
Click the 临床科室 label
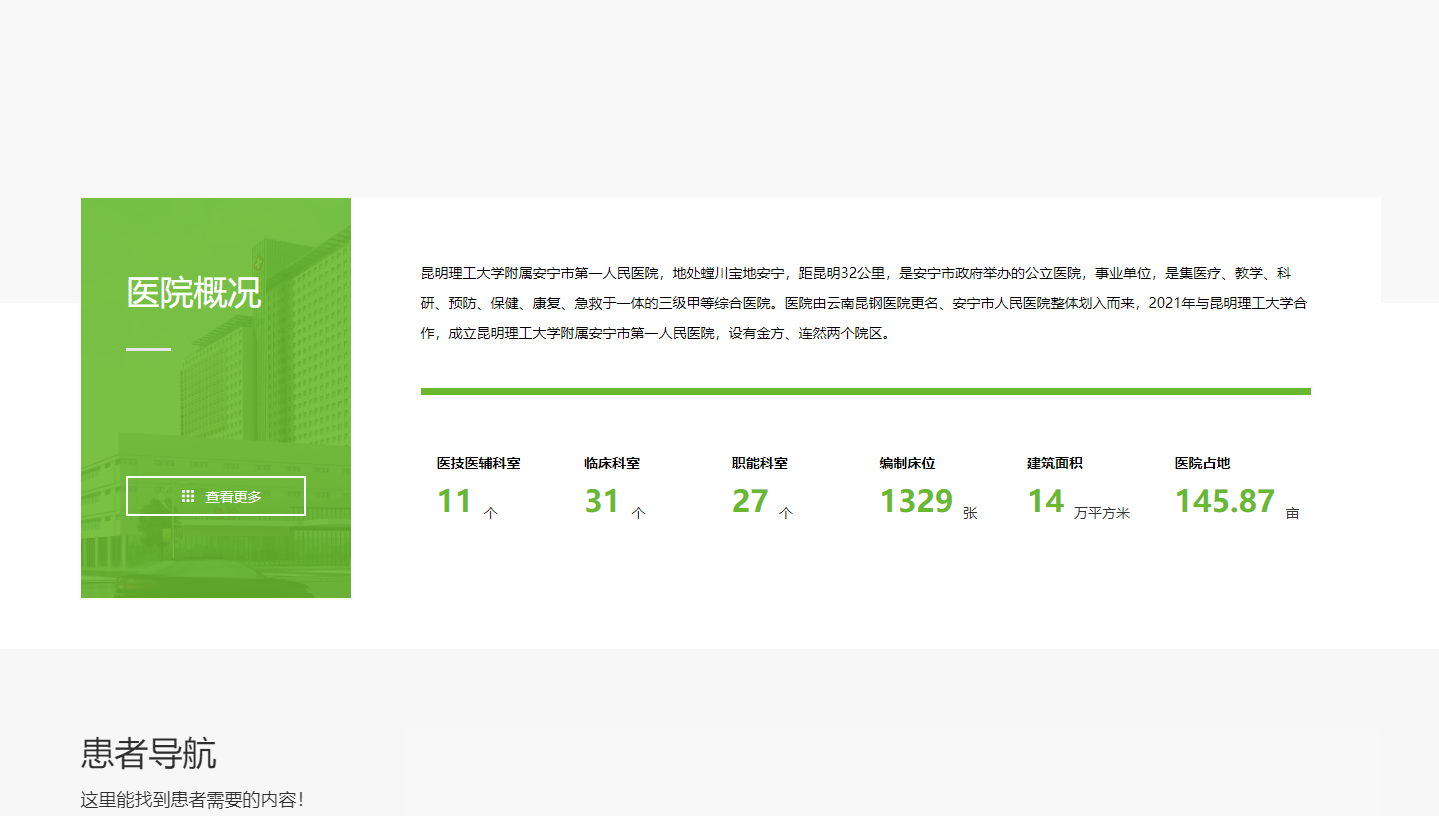point(612,463)
